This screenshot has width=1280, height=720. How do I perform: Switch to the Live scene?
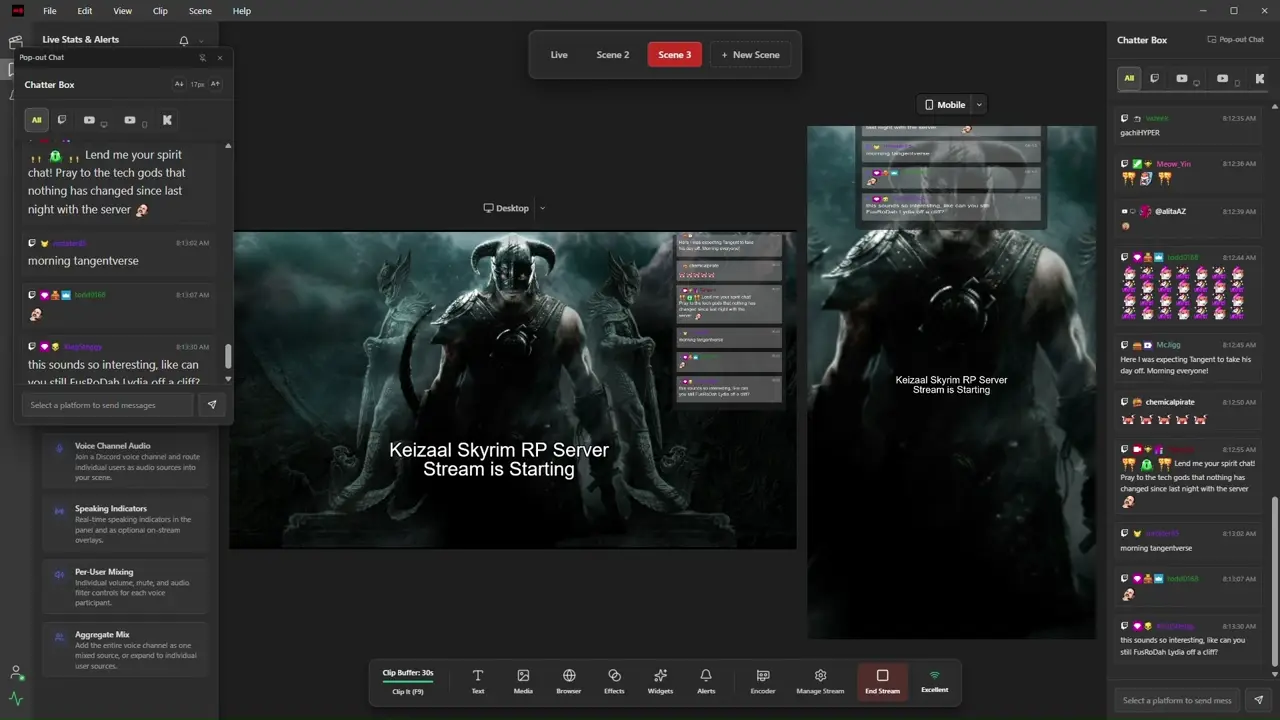559,55
